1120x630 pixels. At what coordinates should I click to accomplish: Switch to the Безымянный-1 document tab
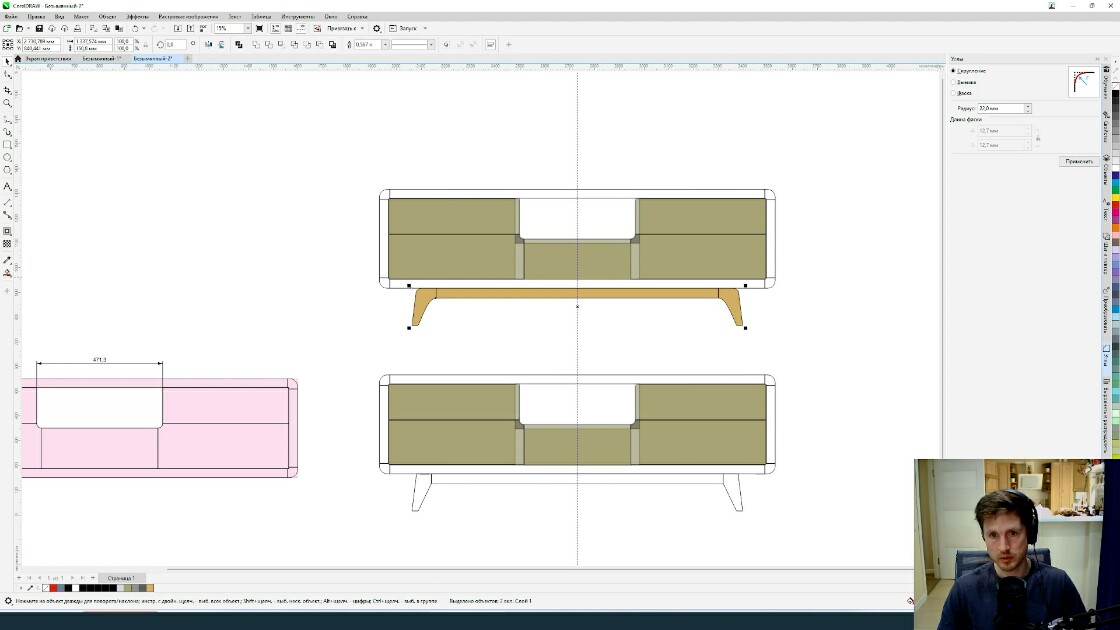pyautogui.click(x=101, y=59)
